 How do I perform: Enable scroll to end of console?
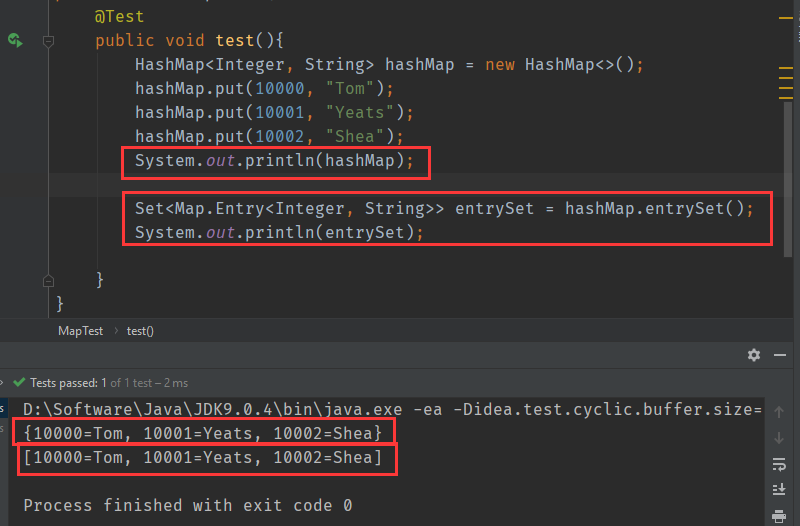779,490
